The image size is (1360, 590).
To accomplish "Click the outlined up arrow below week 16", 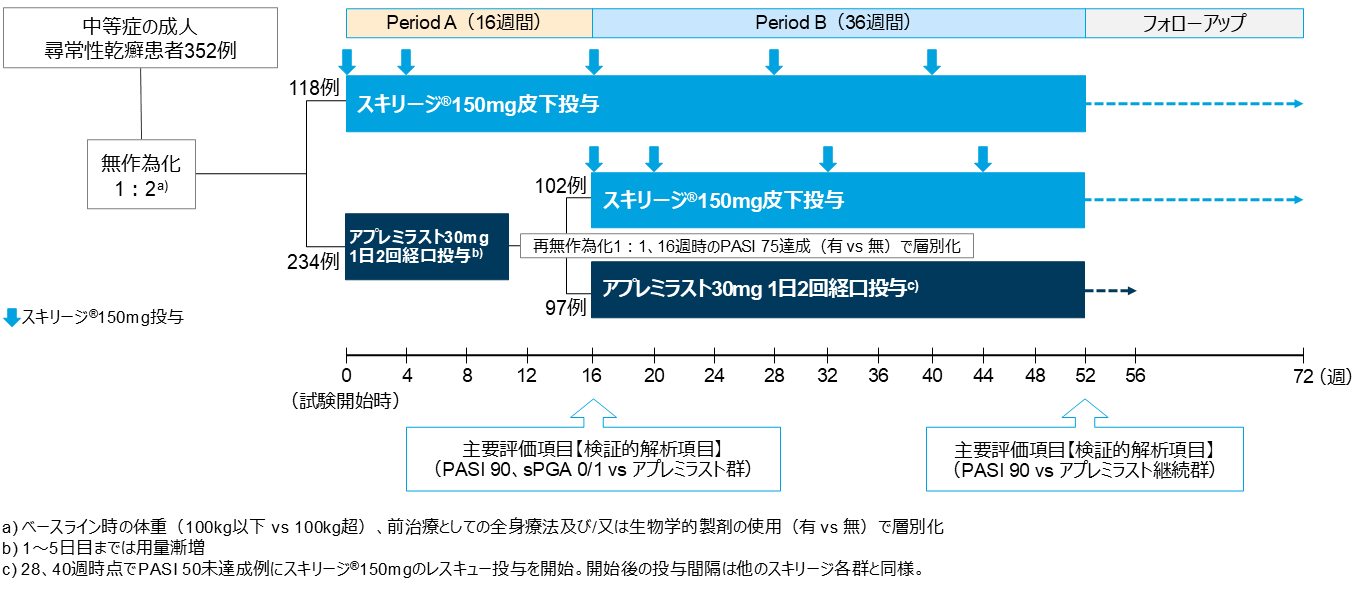I will pos(592,411).
